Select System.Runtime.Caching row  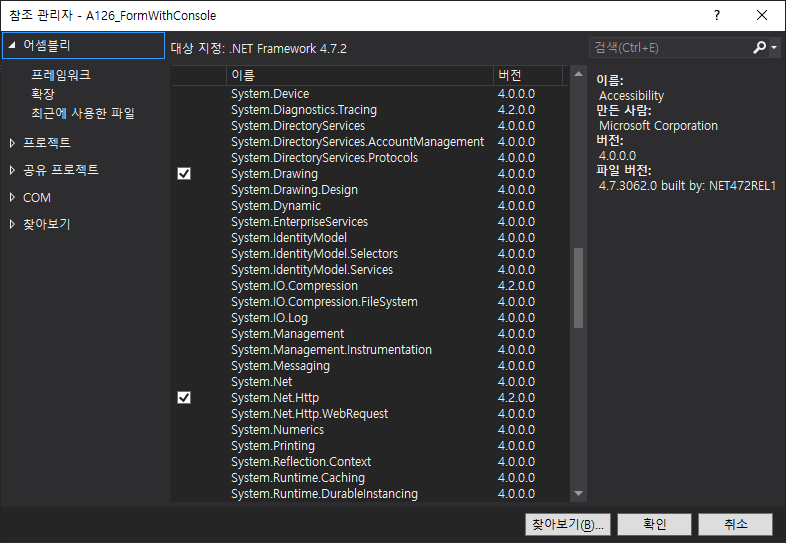coord(369,478)
